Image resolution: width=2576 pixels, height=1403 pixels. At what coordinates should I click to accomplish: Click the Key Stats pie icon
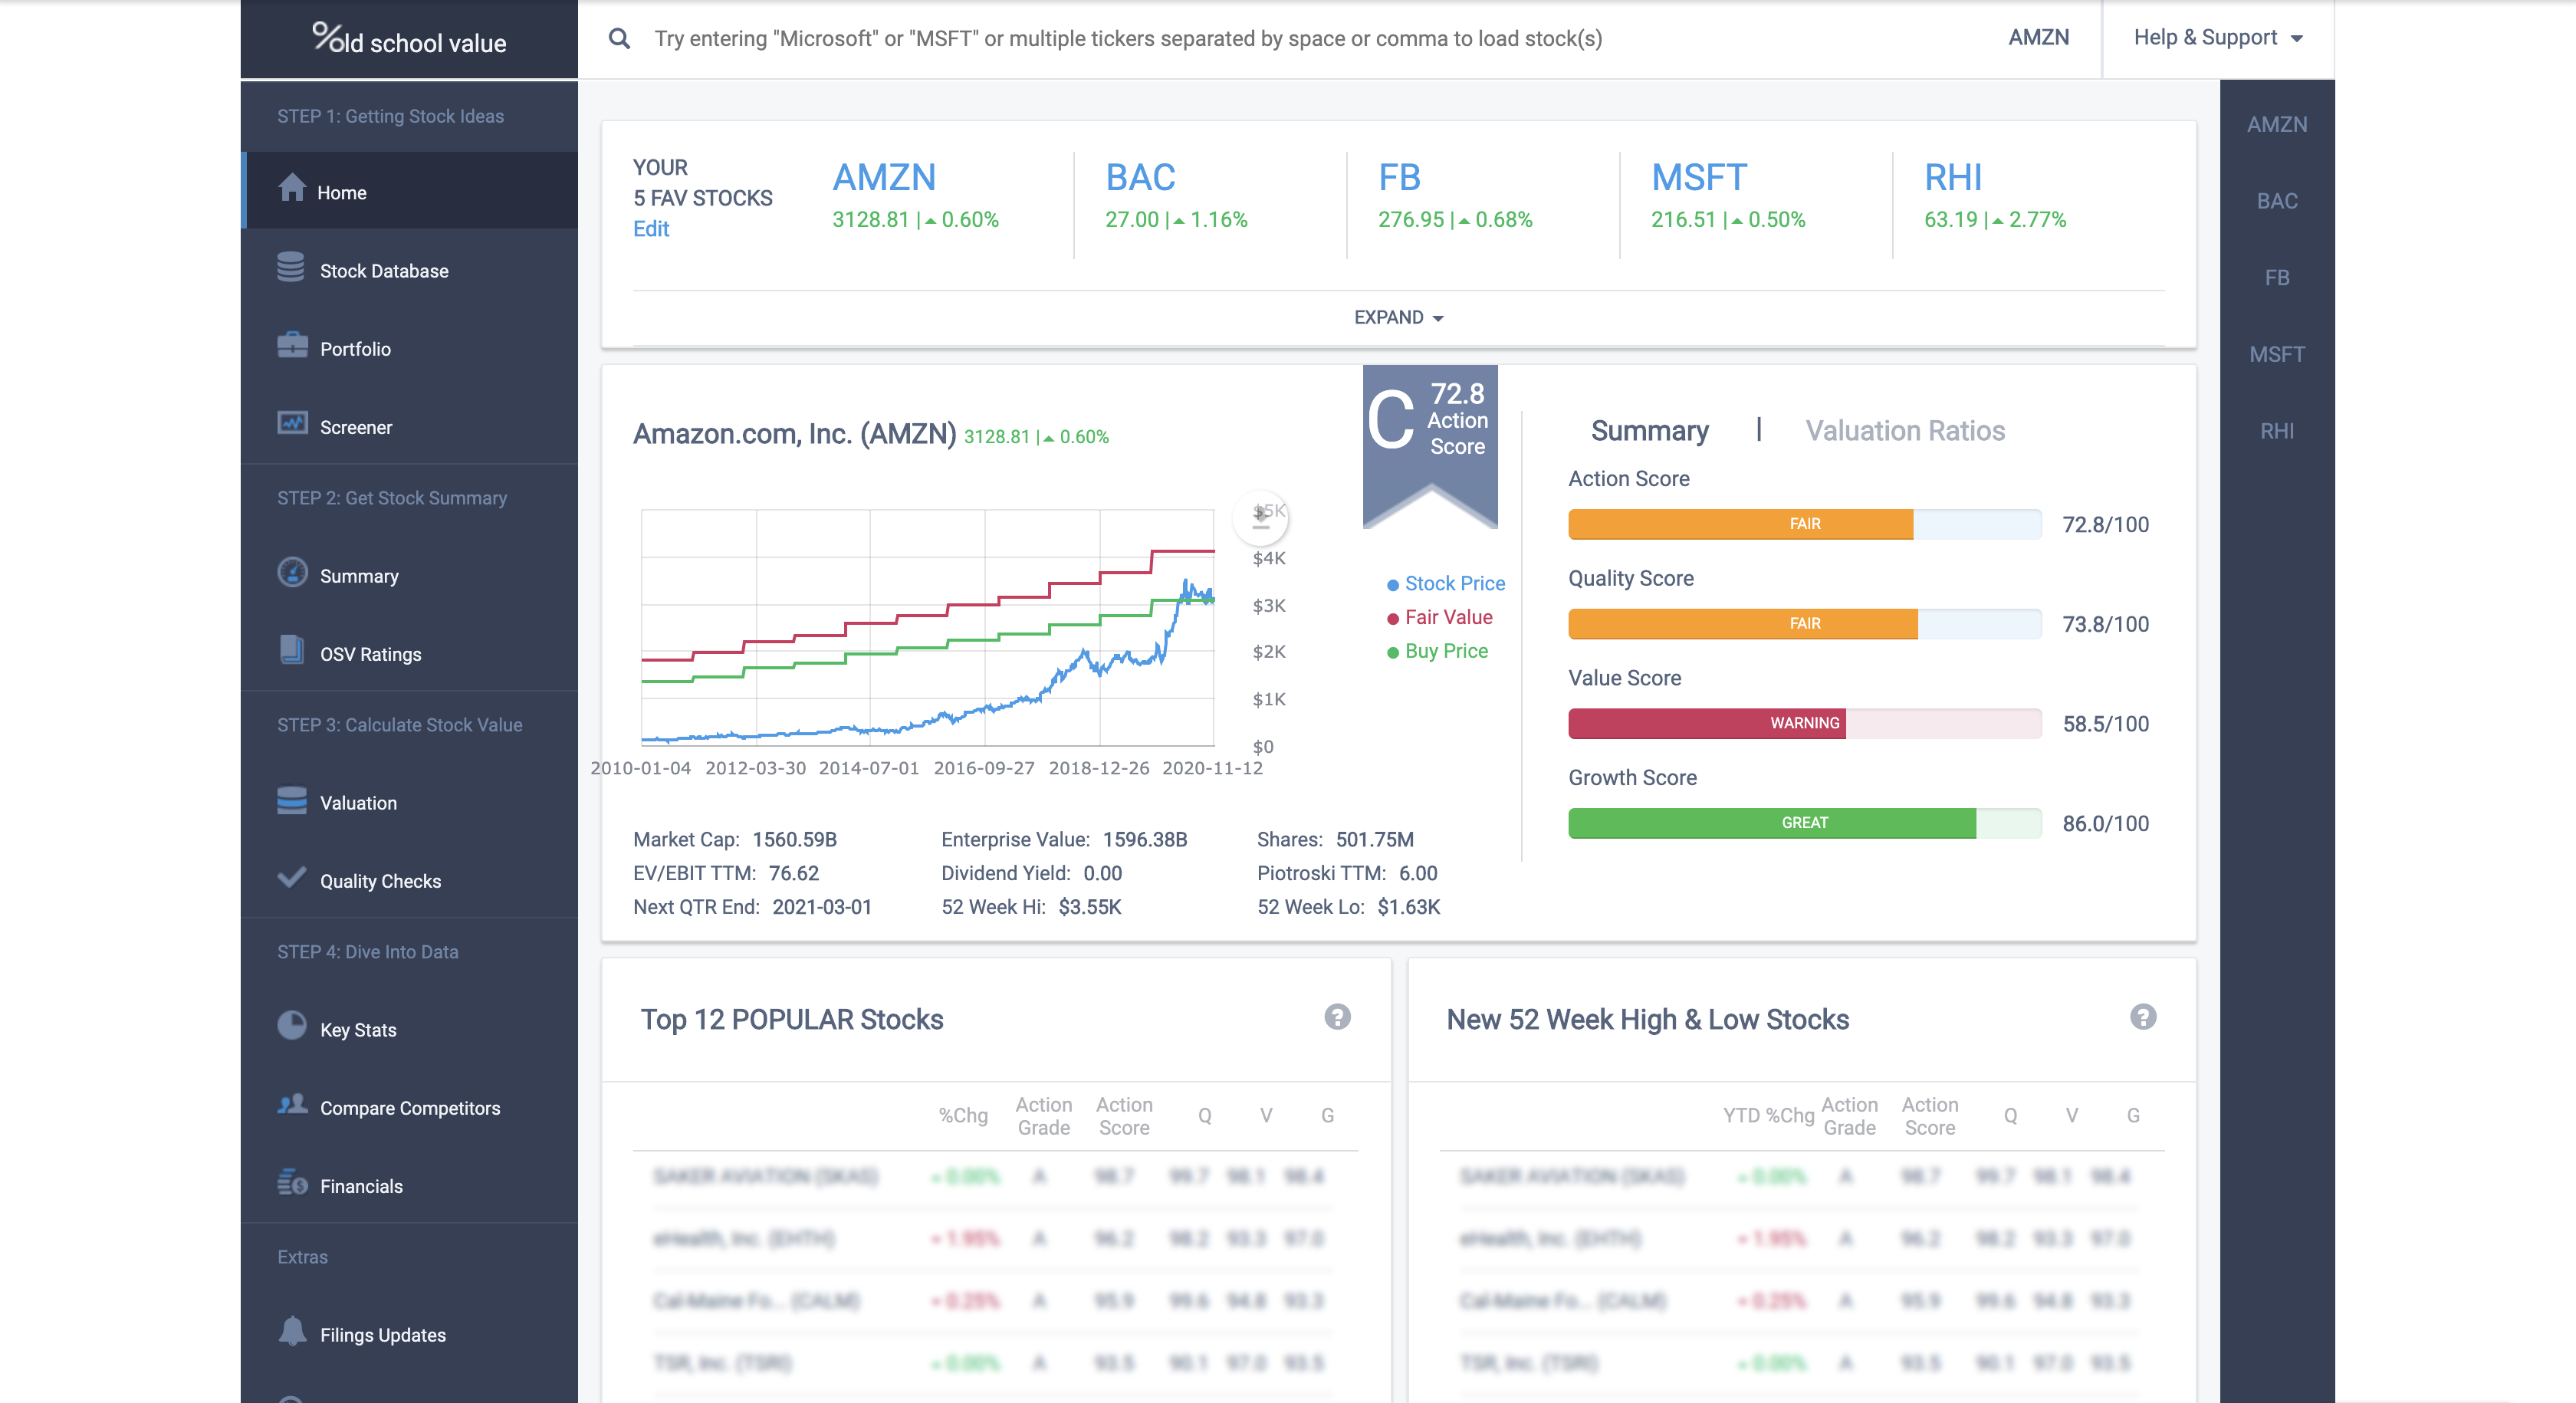click(292, 1026)
